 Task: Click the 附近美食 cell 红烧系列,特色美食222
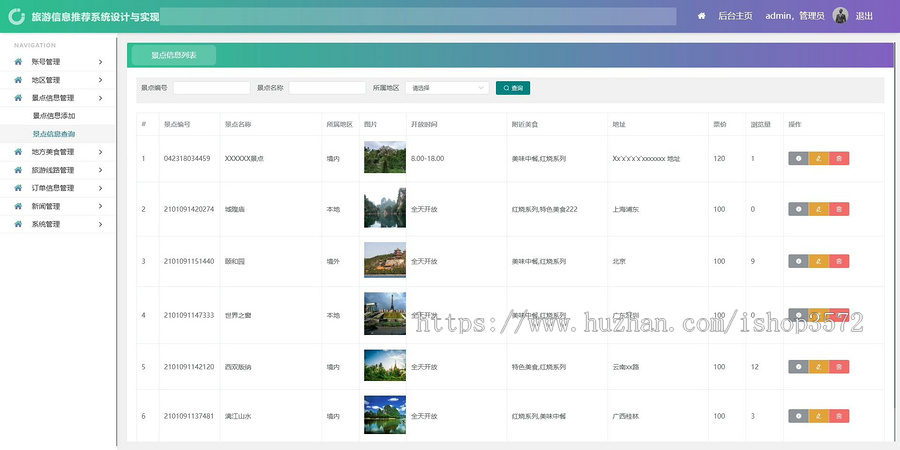click(x=545, y=210)
